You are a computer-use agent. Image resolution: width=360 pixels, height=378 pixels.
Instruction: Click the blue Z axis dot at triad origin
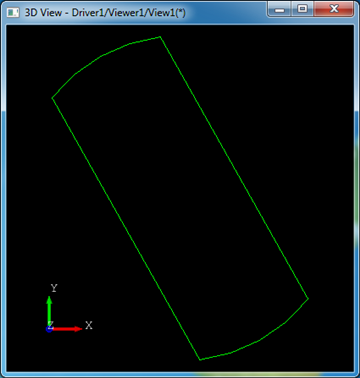tap(49, 329)
